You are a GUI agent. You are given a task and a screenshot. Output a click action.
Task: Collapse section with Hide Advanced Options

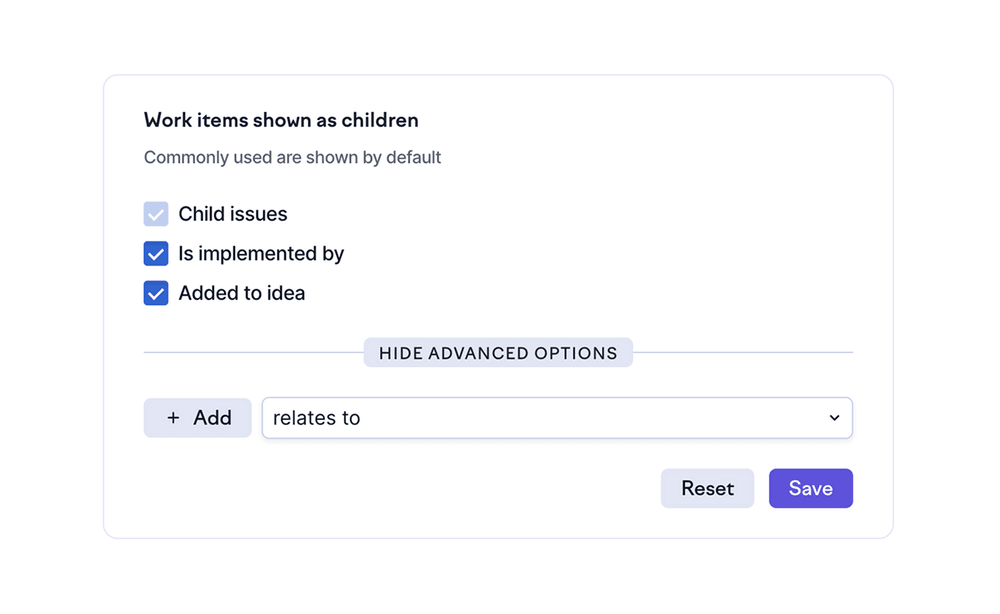pyautogui.click(x=498, y=353)
